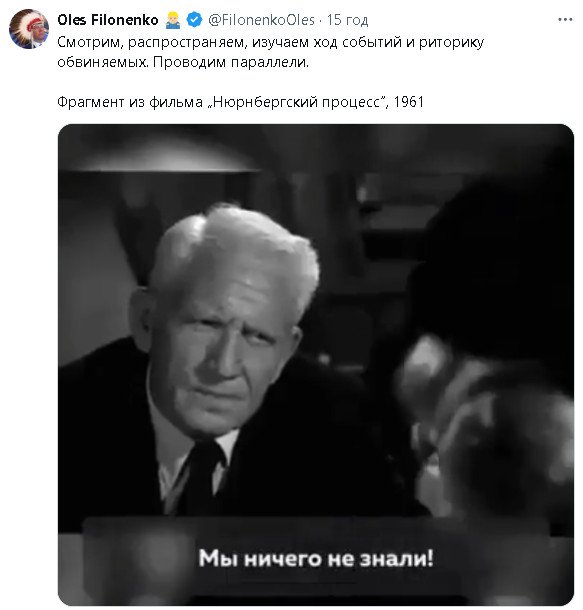Click the film title 'Нюрнбергский процесс'

pyautogui.click(x=296, y=102)
